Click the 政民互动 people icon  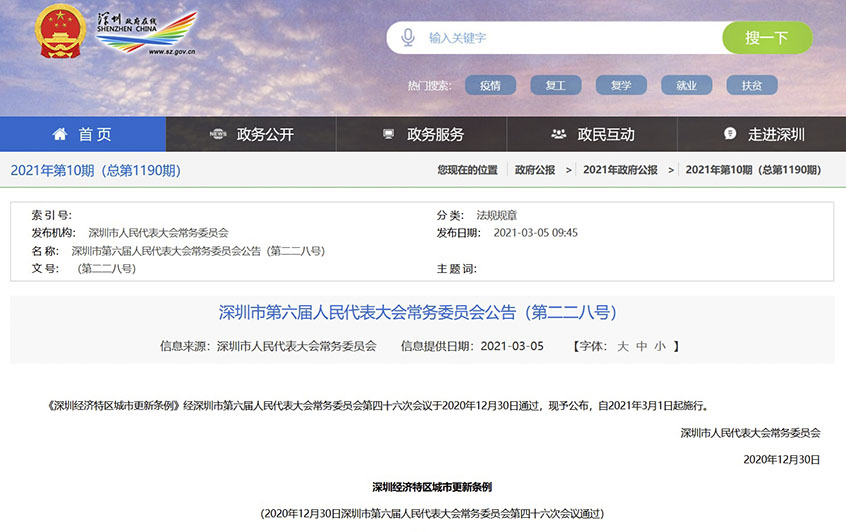click(x=558, y=134)
